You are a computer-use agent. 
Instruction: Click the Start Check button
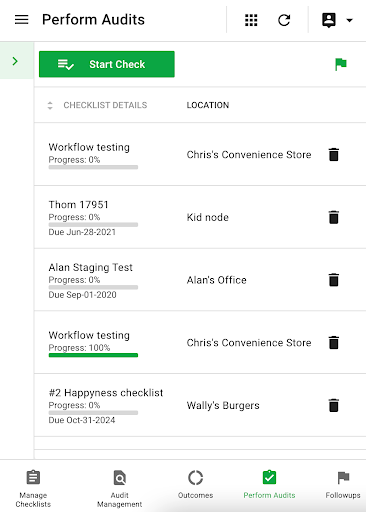tap(107, 64)
